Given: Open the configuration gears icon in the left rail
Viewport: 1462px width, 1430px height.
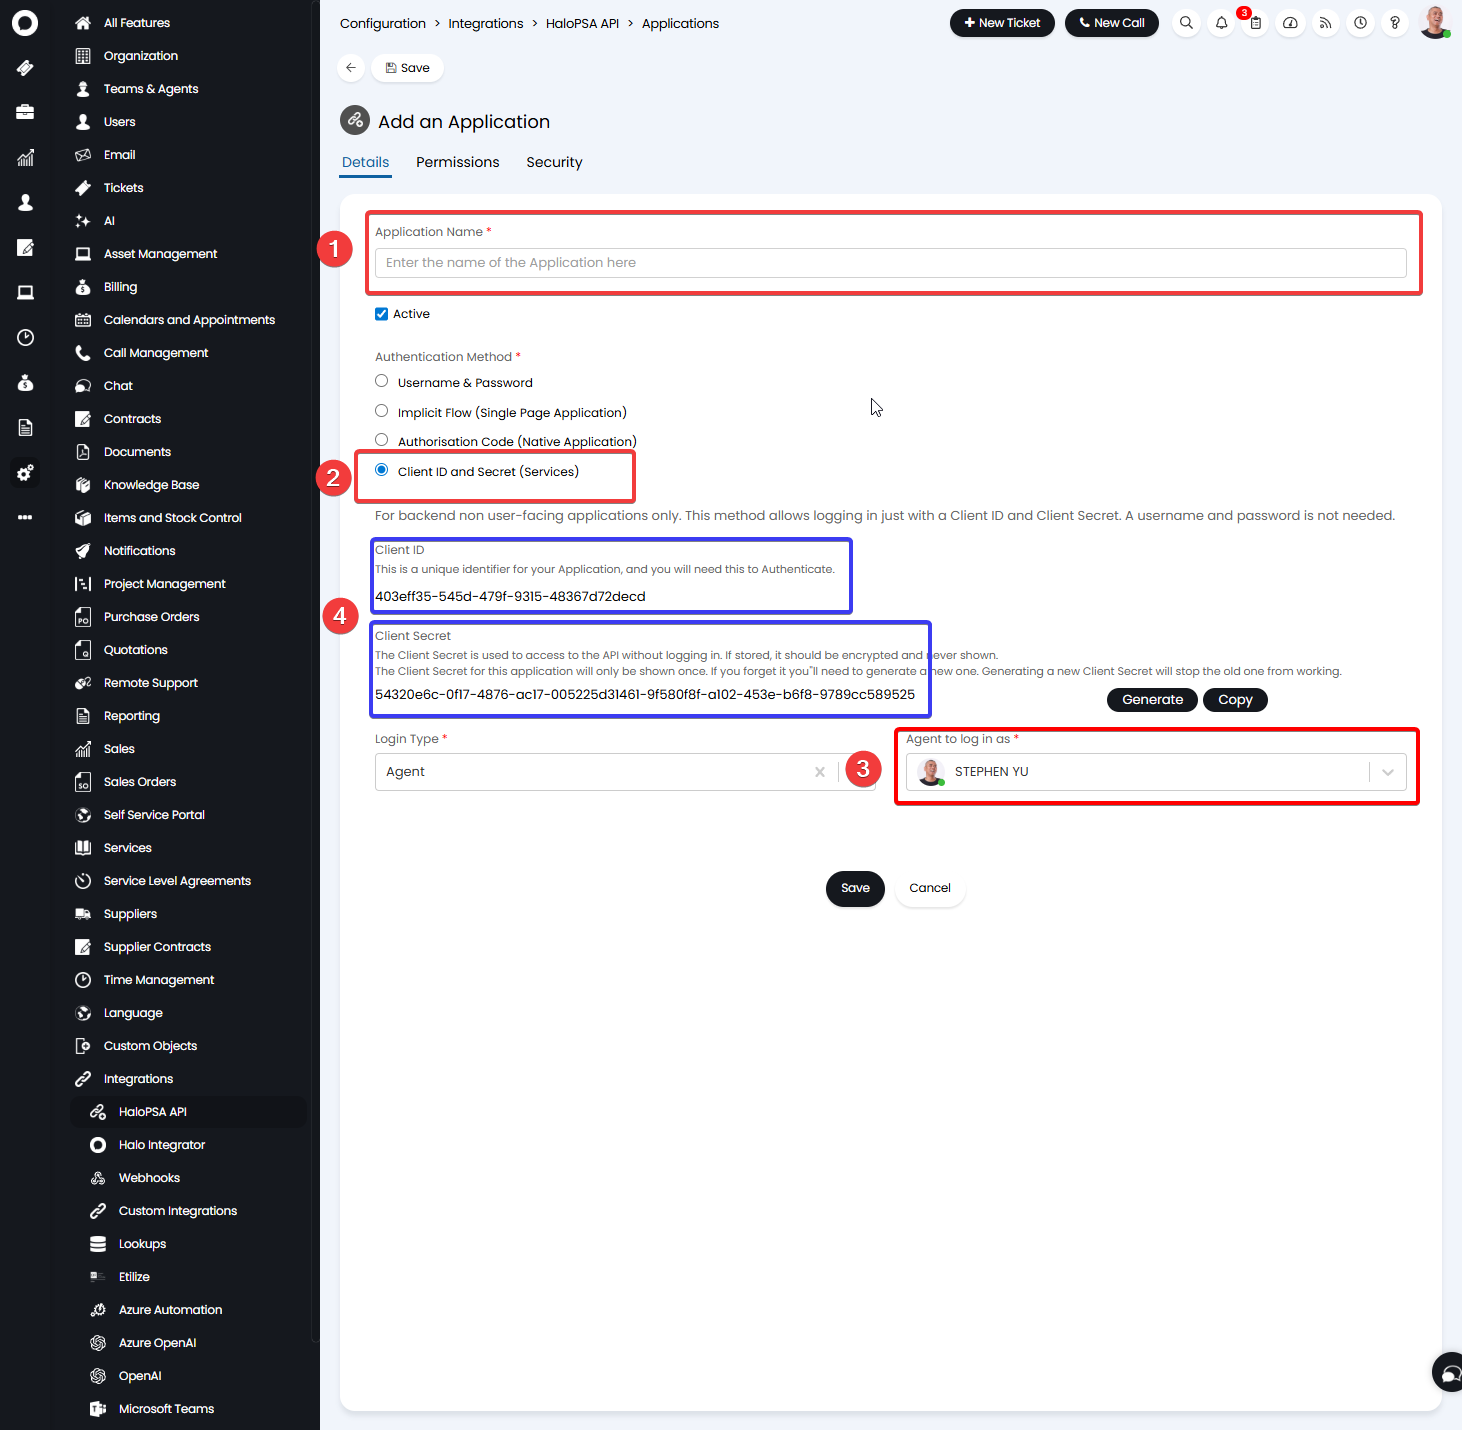Looking at the screenshot, I should [x=25, y=472].
